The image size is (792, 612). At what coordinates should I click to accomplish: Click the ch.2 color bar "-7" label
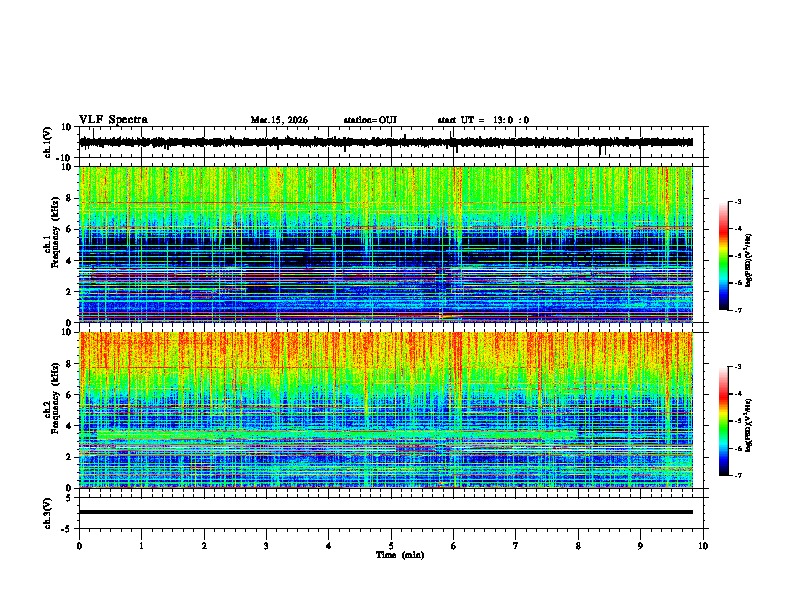[738, 476]
